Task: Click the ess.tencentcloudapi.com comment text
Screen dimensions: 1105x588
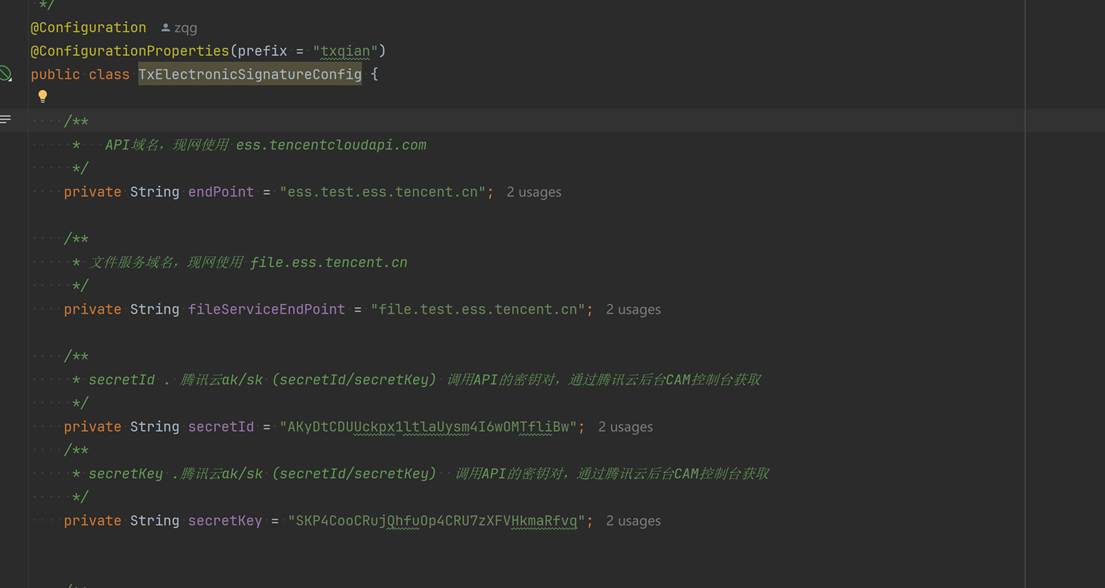Action: coord(331,145)
